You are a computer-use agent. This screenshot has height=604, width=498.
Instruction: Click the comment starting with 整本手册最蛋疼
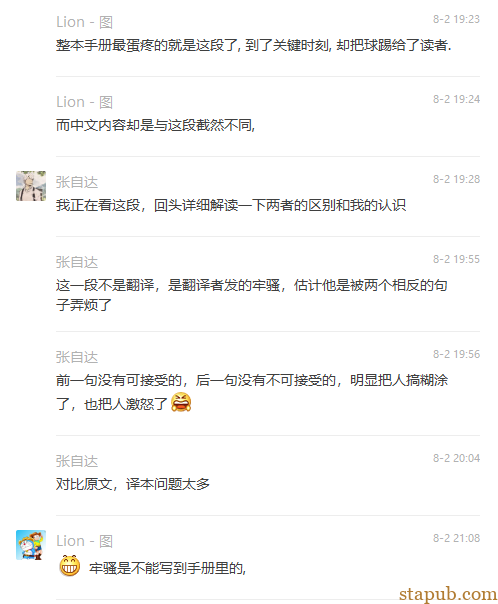253,45
